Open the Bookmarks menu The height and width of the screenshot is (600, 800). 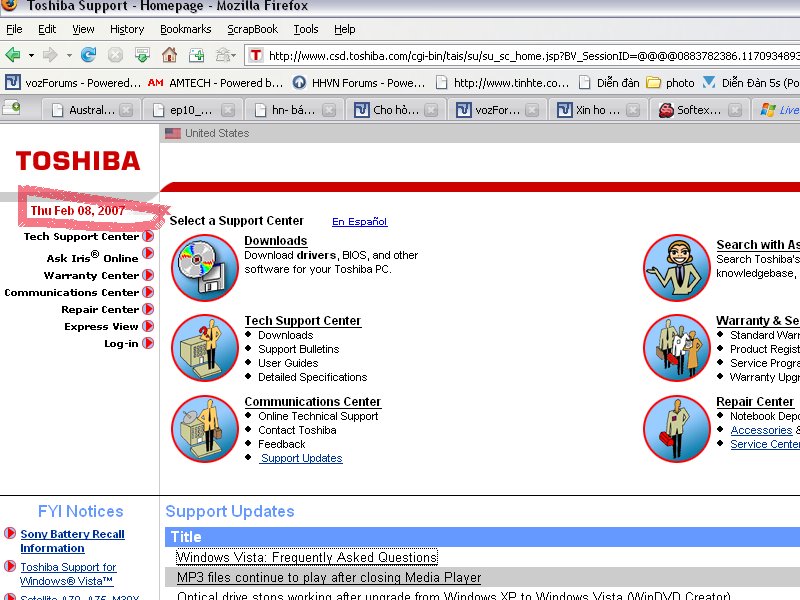tap(186, 29)
